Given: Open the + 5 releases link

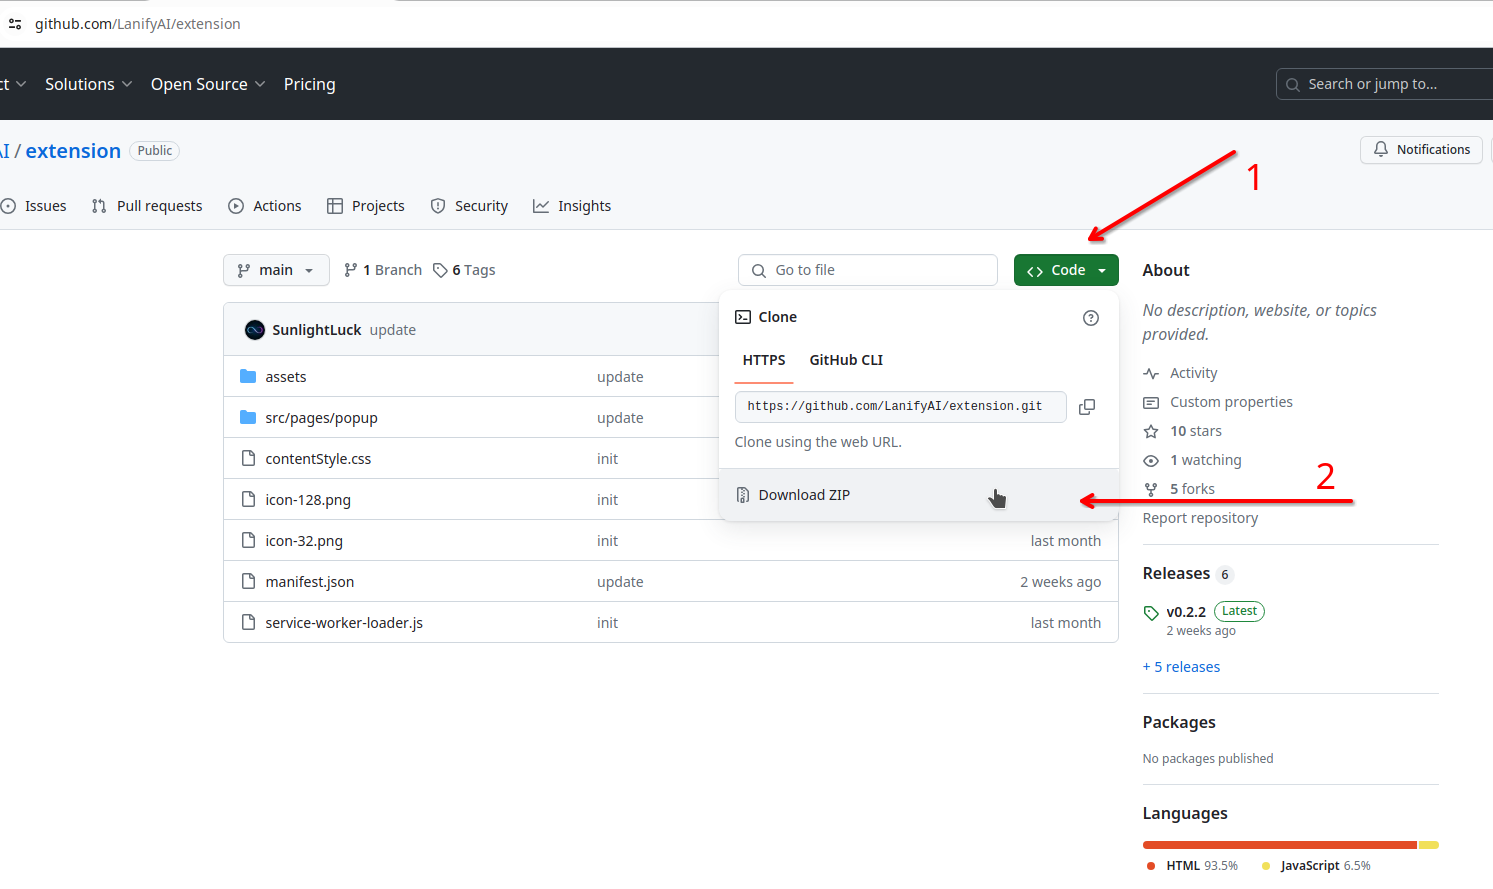Looking at the screenshot, I should point(1181,667).
